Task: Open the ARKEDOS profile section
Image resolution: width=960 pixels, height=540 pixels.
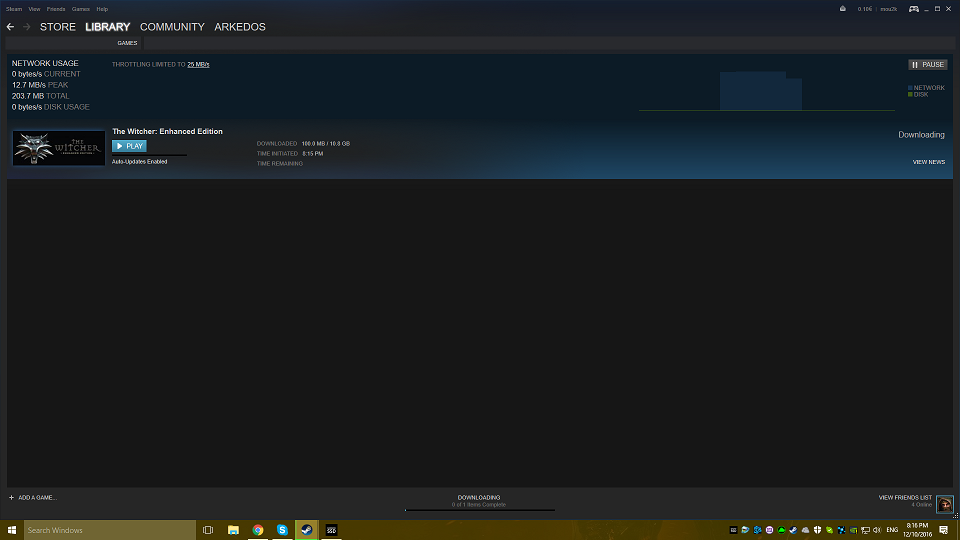Action: pos(240,27)
